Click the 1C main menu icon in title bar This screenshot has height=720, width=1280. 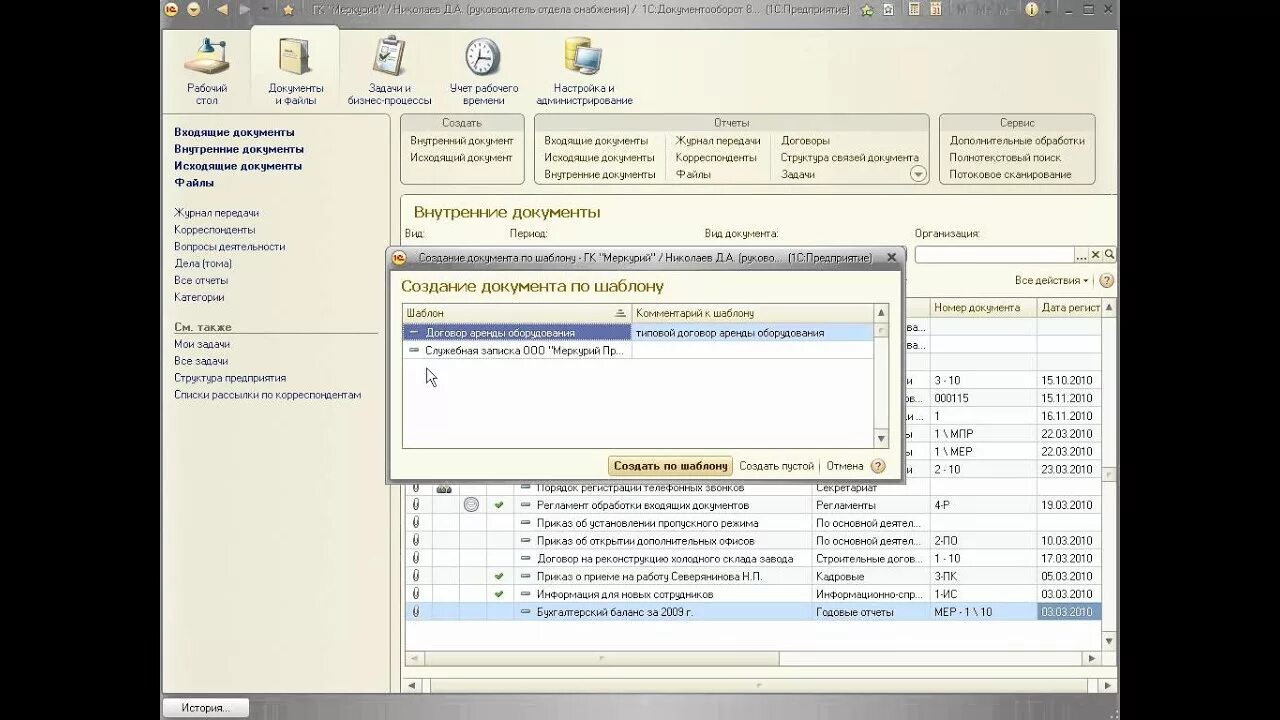(171, 9)
